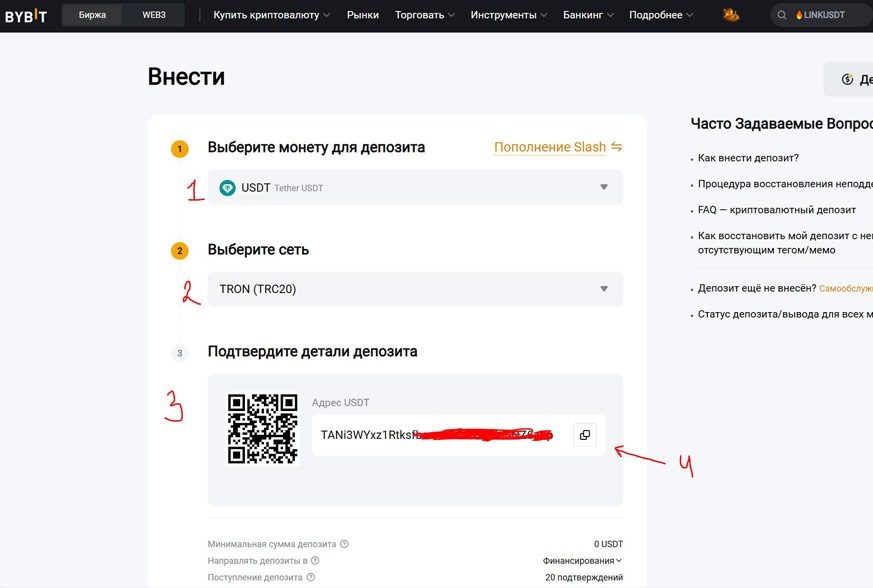Switch to the Биржа tab
Image resolution: width=873 pixels, height=588 pixels.
92,15
